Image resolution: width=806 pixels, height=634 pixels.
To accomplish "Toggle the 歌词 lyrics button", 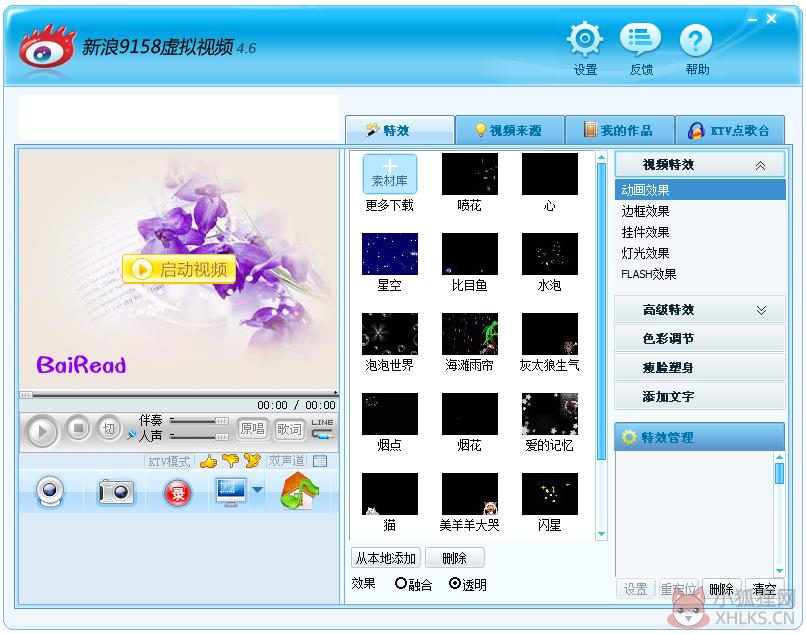I will pyautogui.click(x=289, y=428).
